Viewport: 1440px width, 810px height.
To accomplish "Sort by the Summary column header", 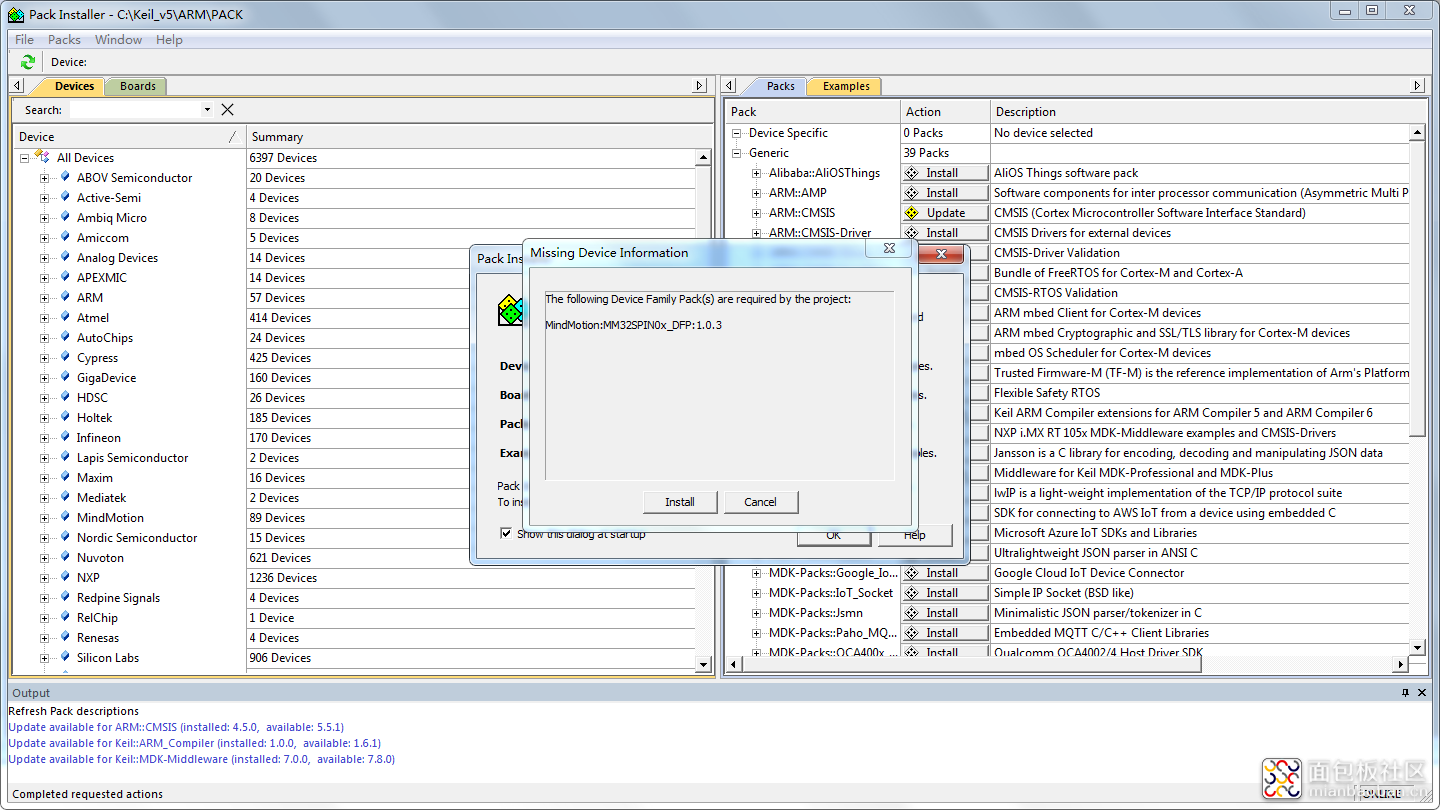I will click(478, 137).
